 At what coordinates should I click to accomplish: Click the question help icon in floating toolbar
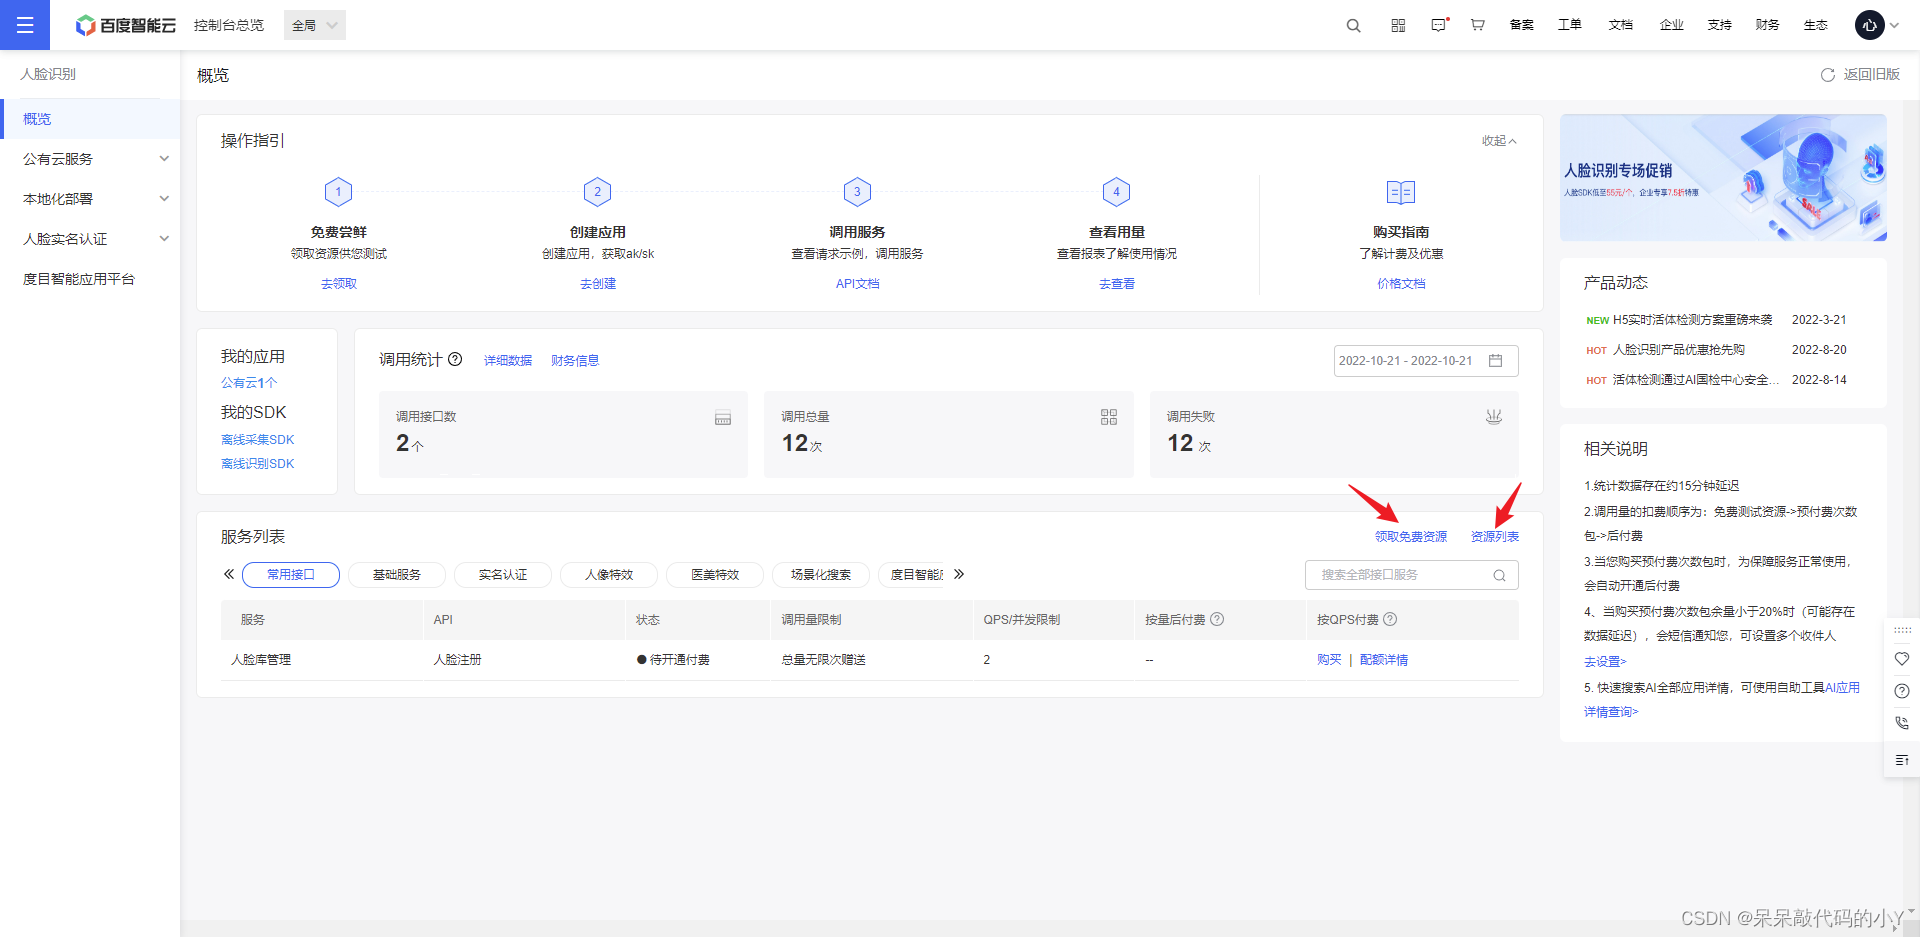pyautogui.click(x=1902, y=691)
